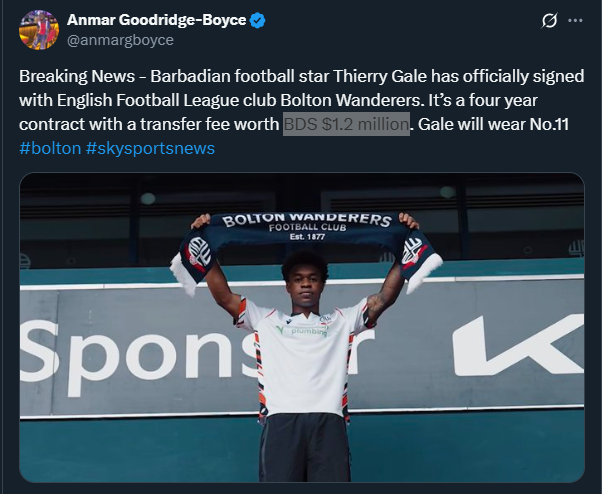Click the words Breaking News in the post
602x494 pixels.
click(x=77, y=76)
